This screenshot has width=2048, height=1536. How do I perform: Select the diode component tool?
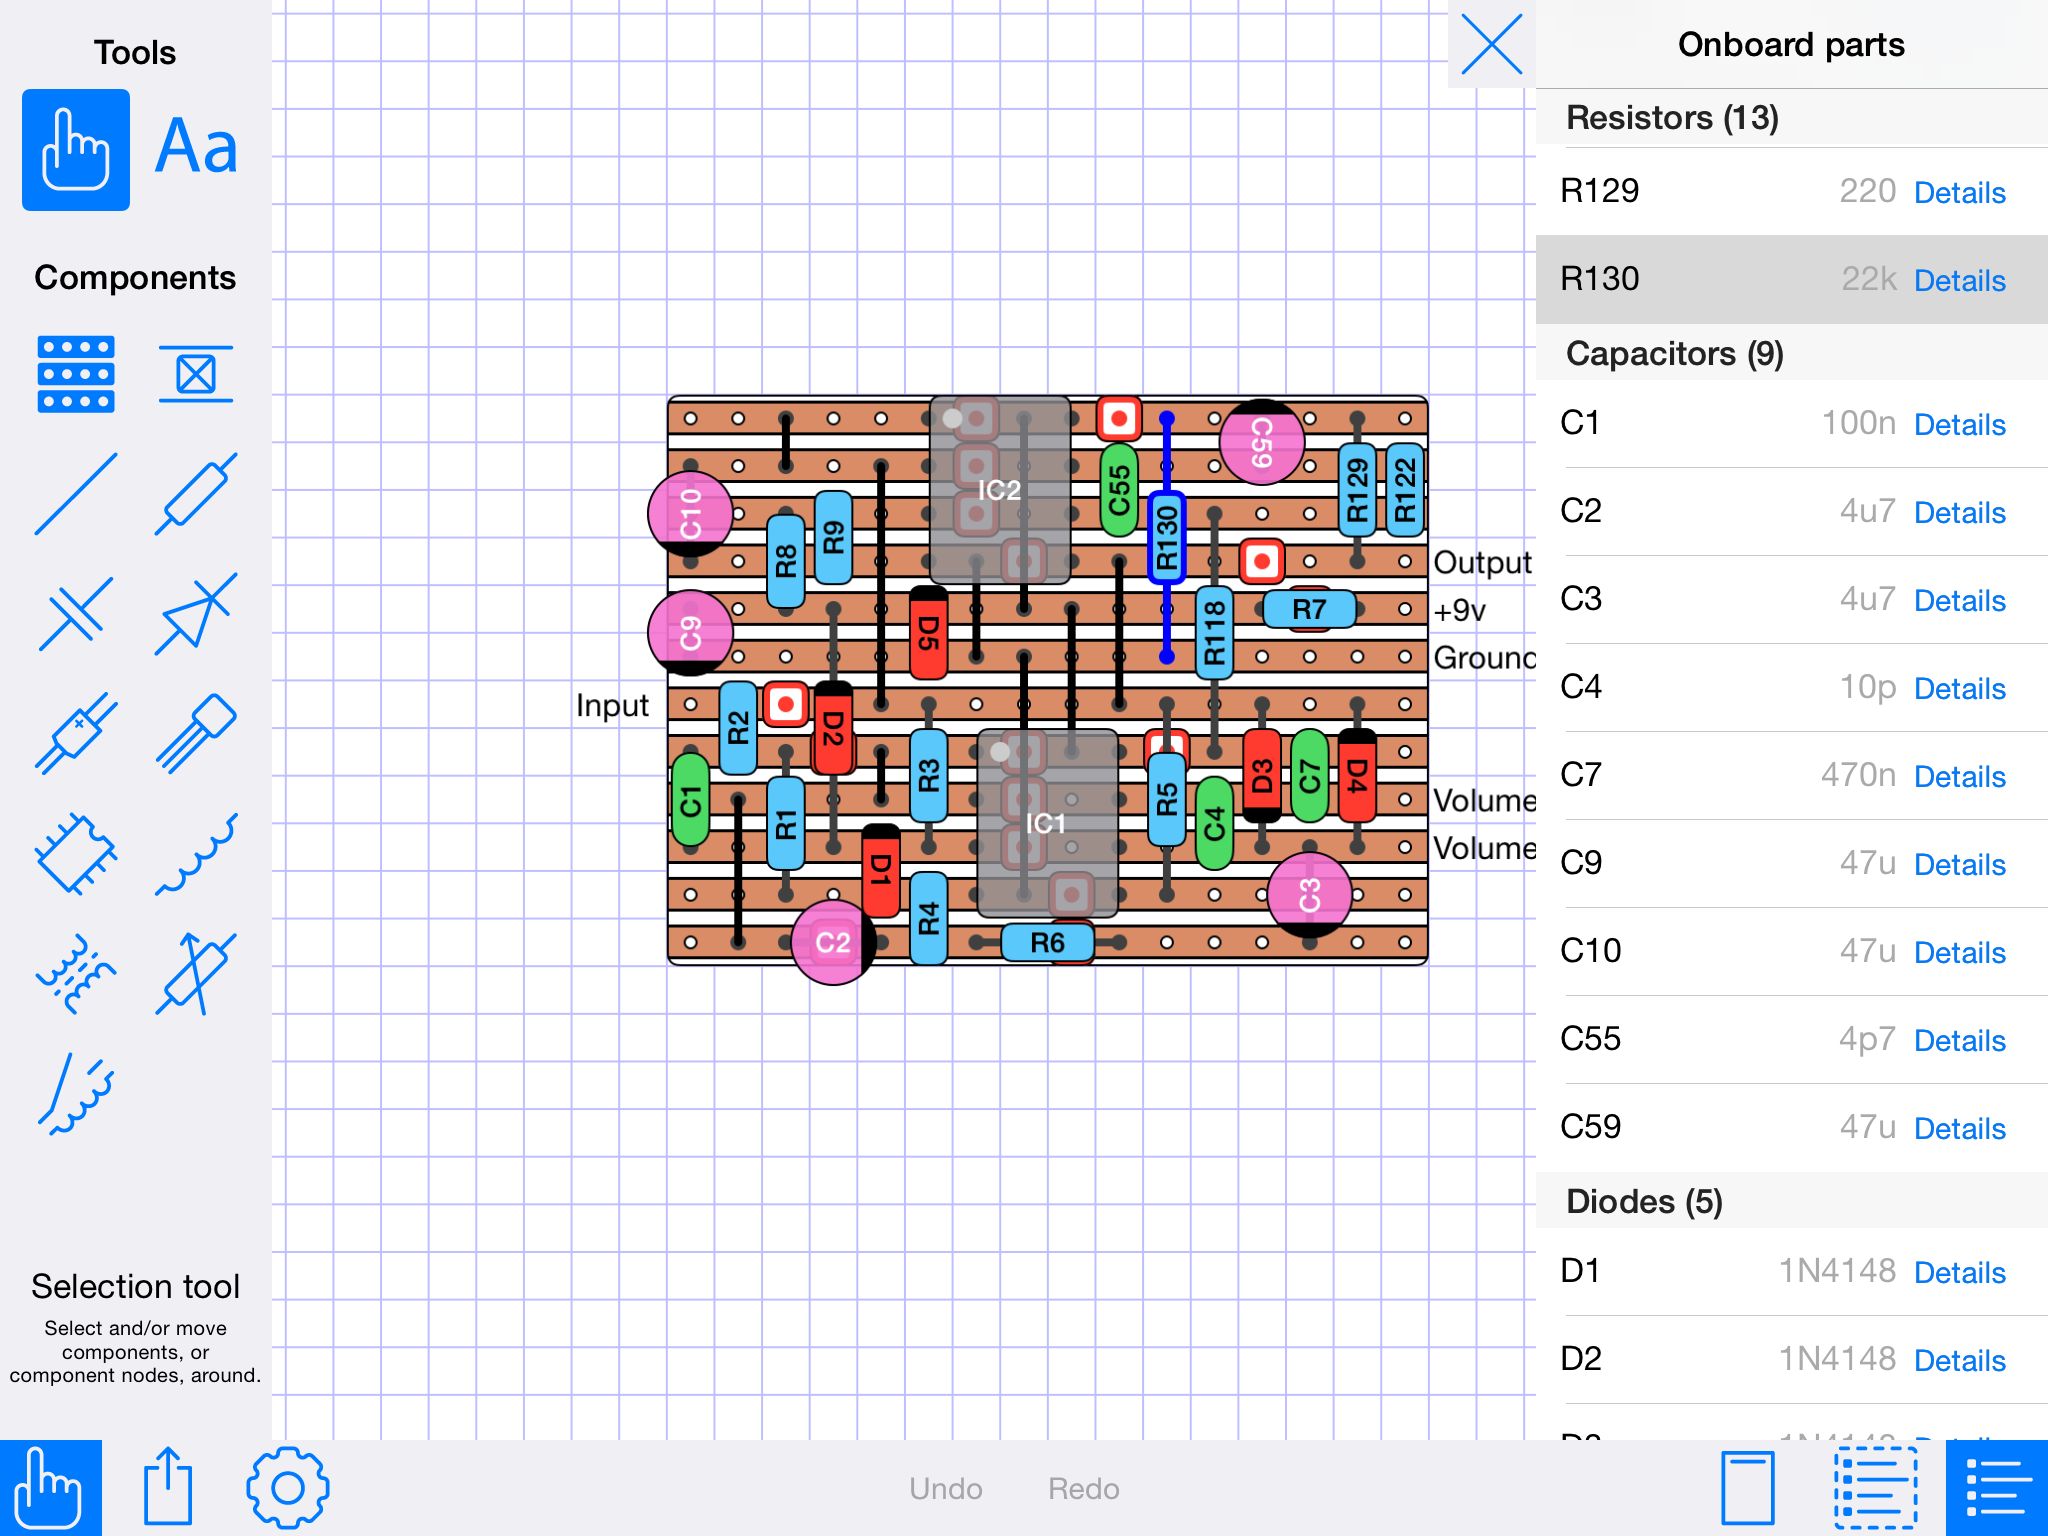click(196, 615)
